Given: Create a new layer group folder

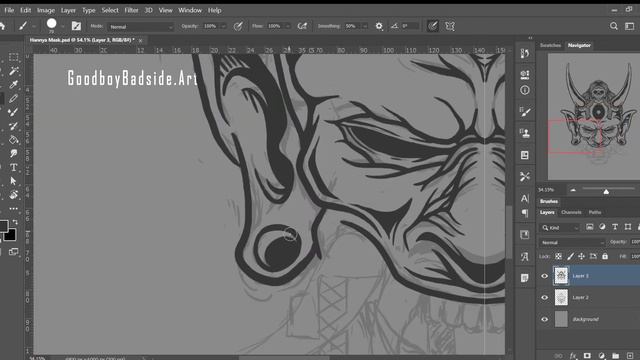Looking at the screenshot, I should point(616,356).
